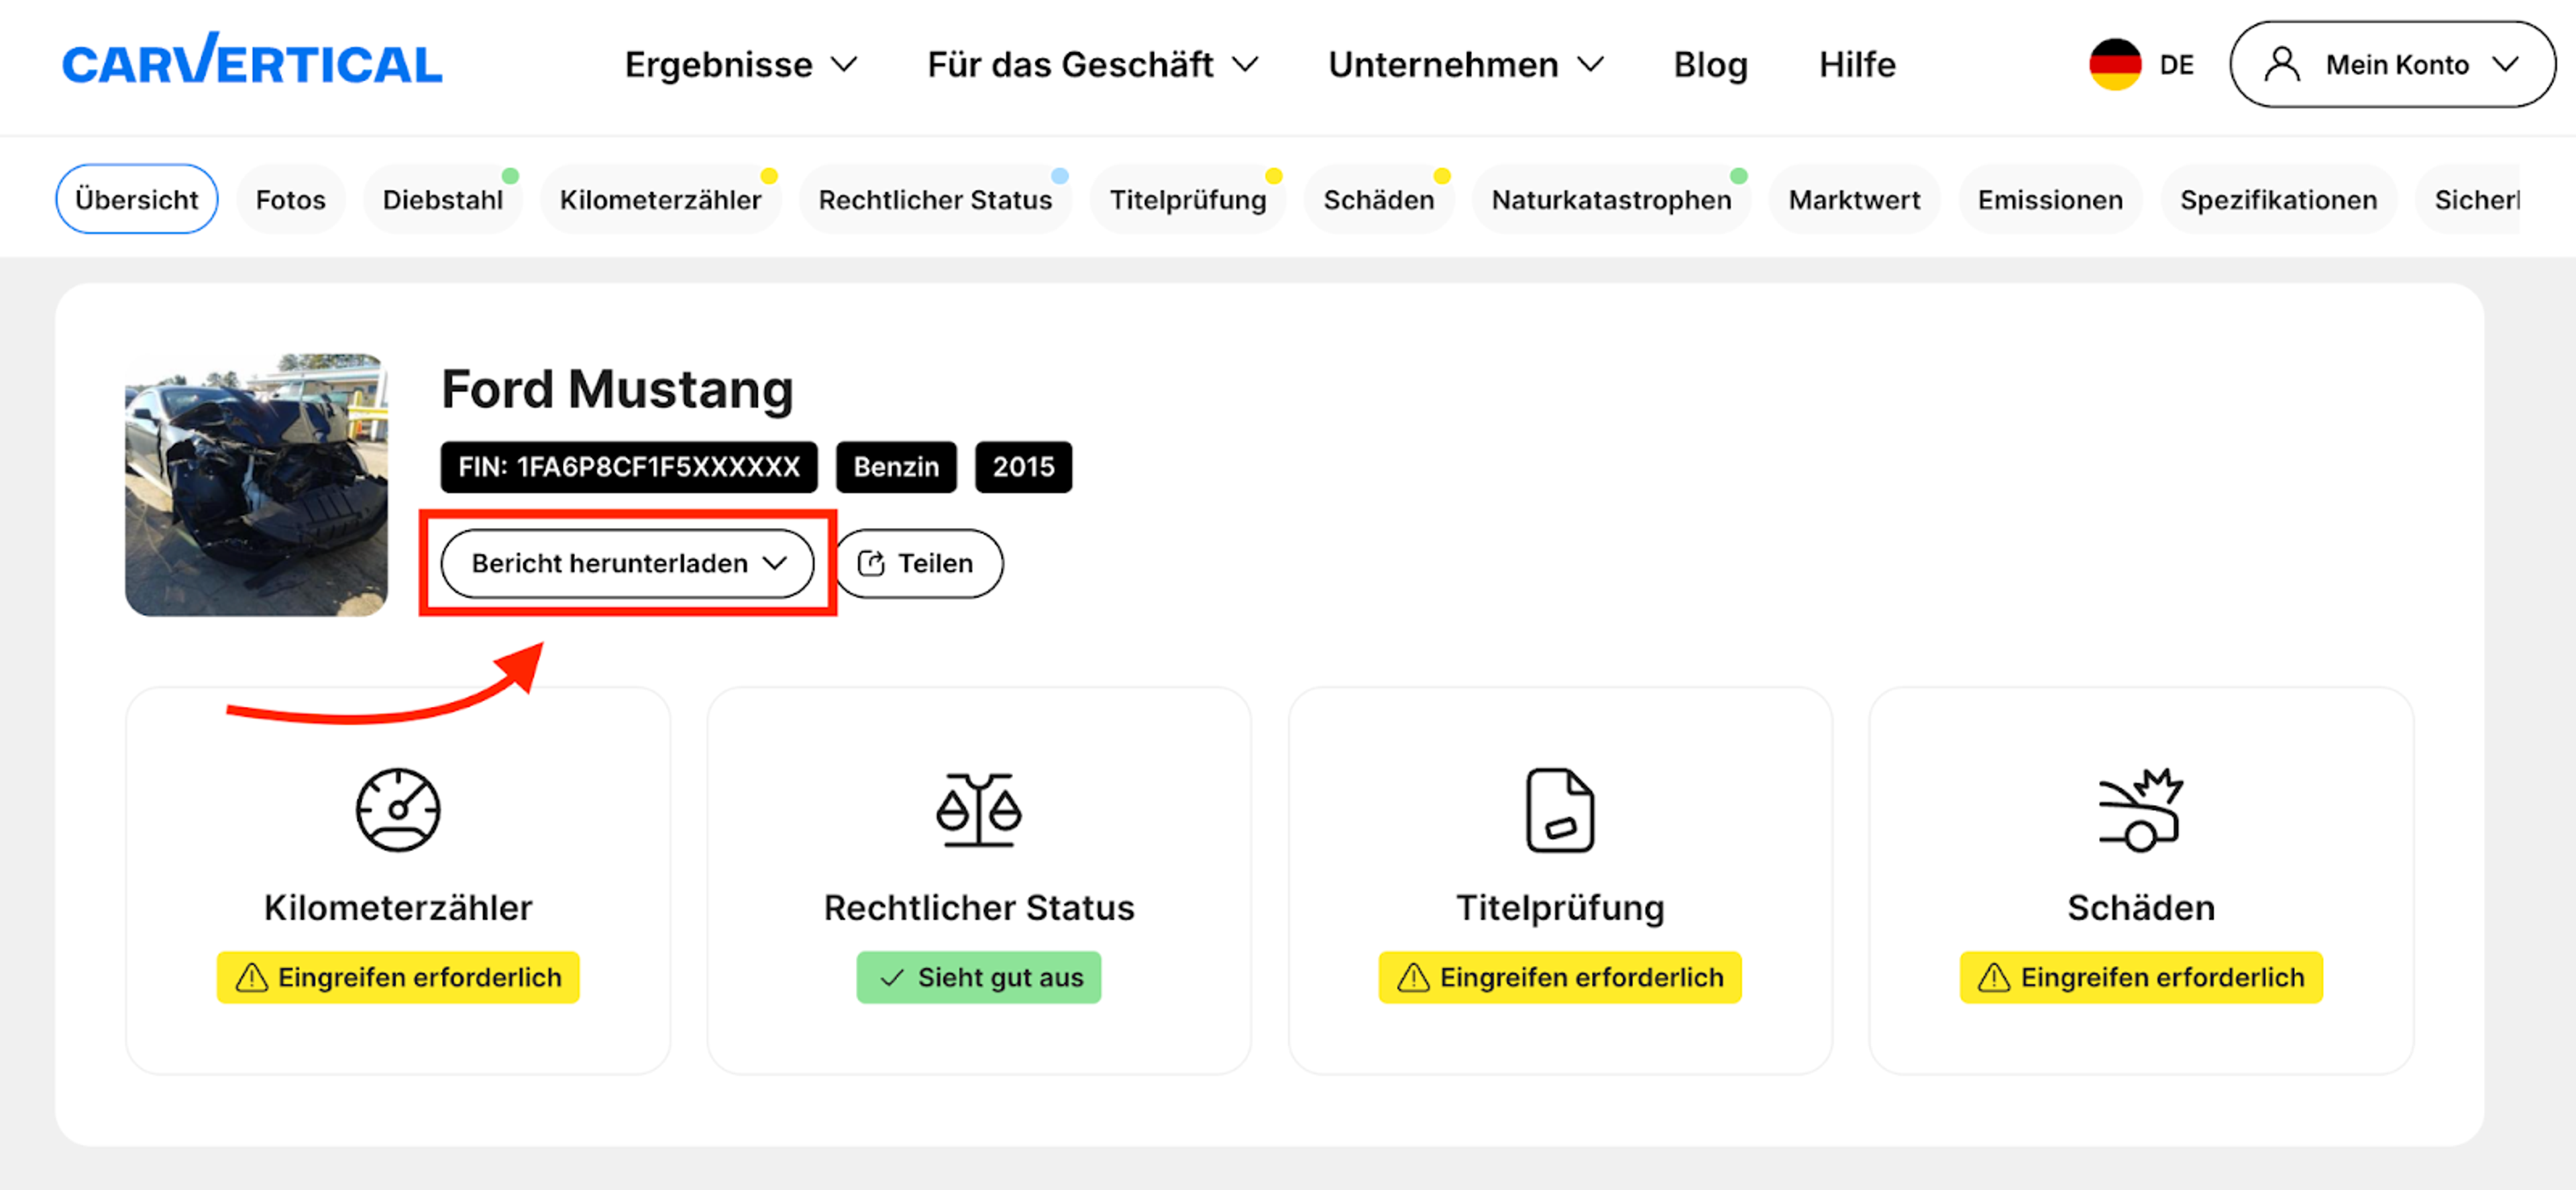
Task: Click the Ford Mustang heading
Action: (x=617, y=389)
